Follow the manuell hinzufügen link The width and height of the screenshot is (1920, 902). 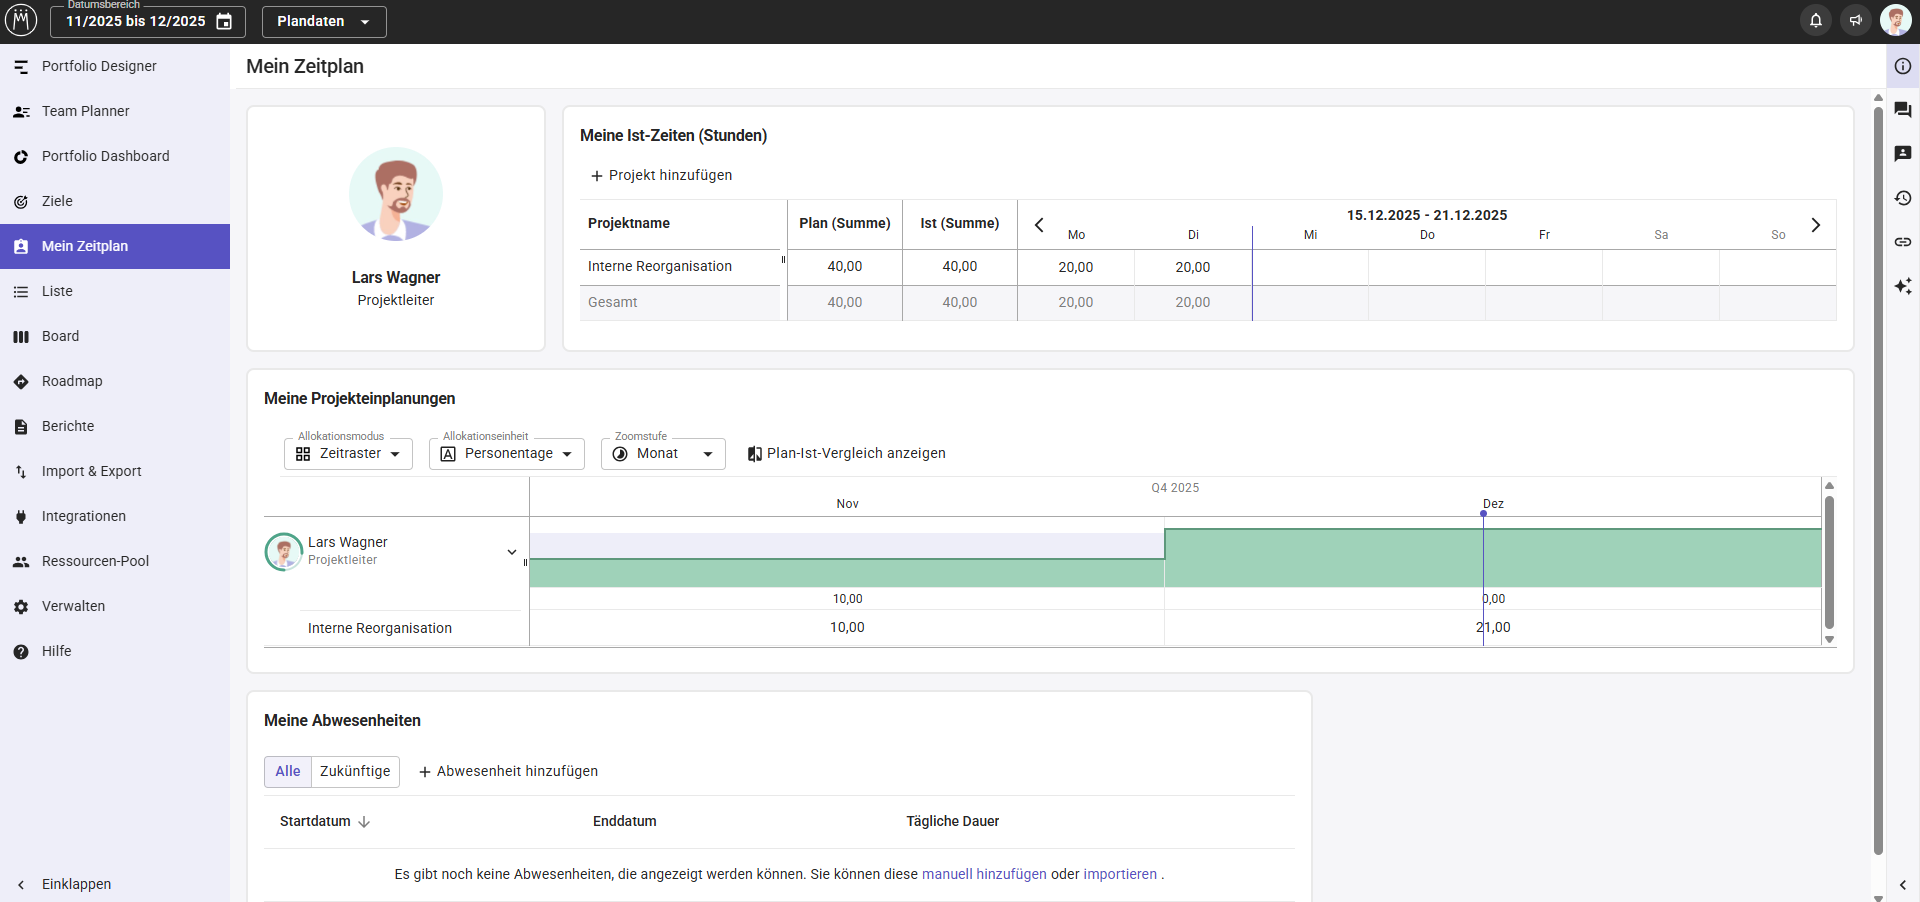[x=983, y=874]
